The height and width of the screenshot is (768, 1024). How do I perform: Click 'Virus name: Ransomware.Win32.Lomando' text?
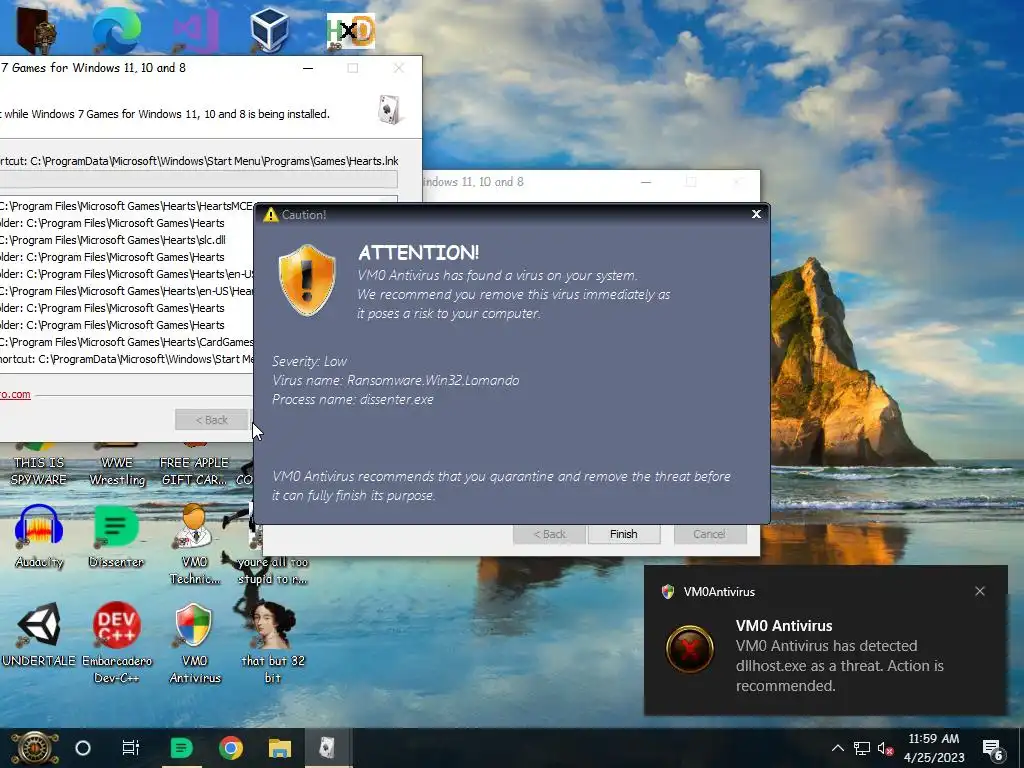pos(396,380)
